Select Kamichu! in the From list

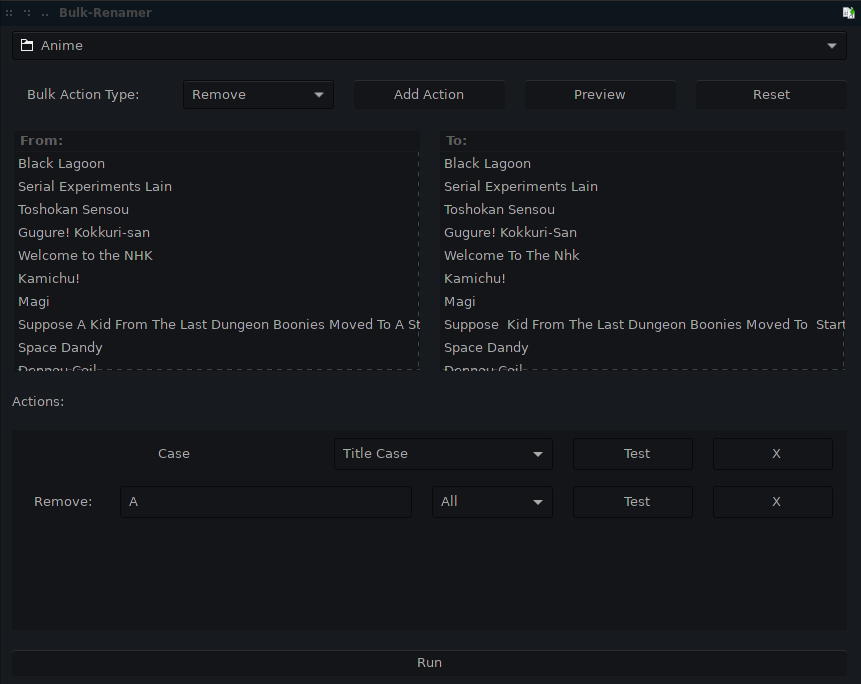pyautogui.click(x=217, y=279)
